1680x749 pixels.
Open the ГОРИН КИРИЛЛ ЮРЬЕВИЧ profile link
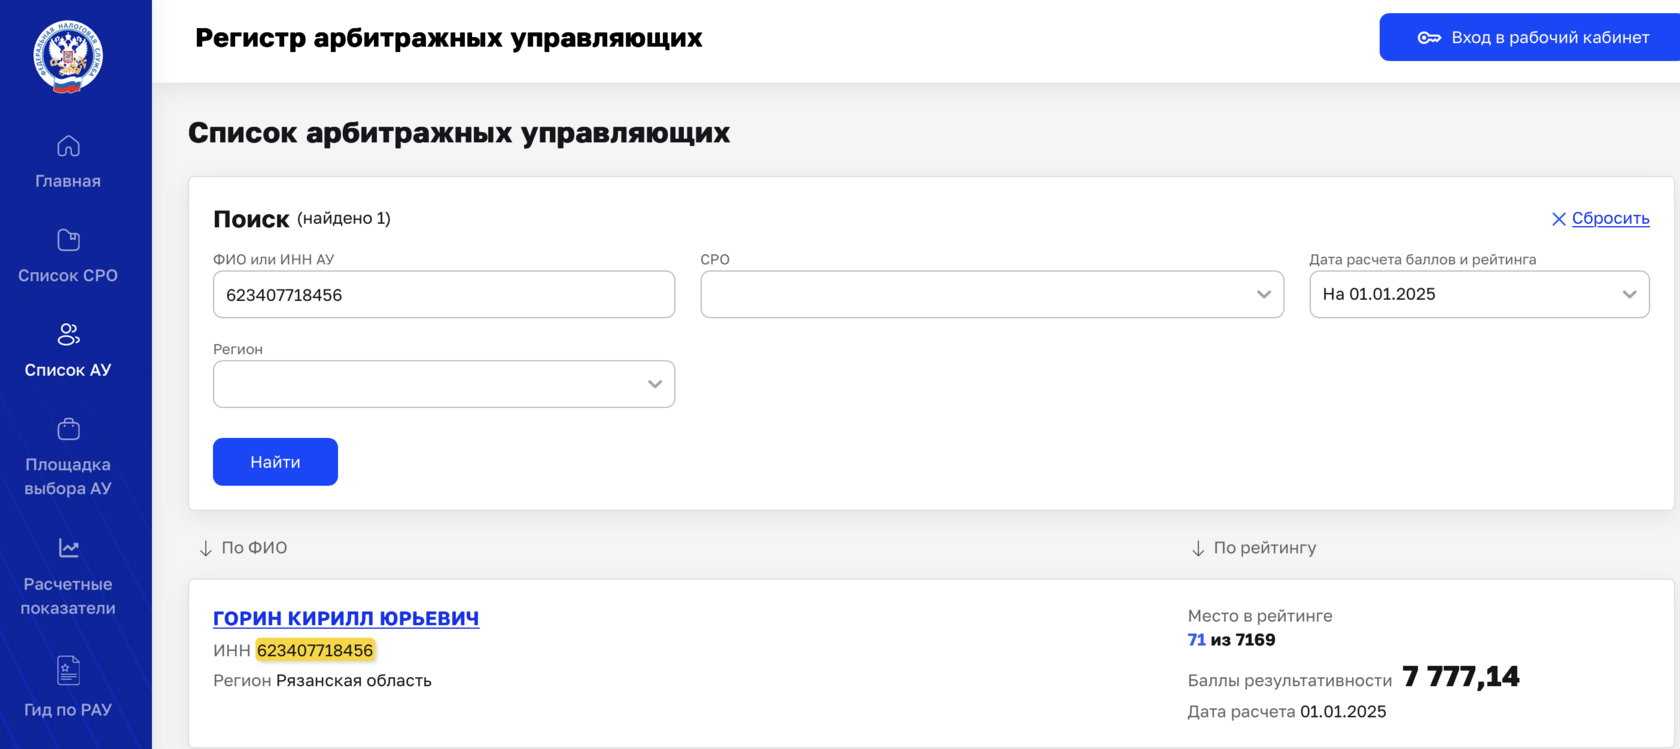(x=346, y=619)
